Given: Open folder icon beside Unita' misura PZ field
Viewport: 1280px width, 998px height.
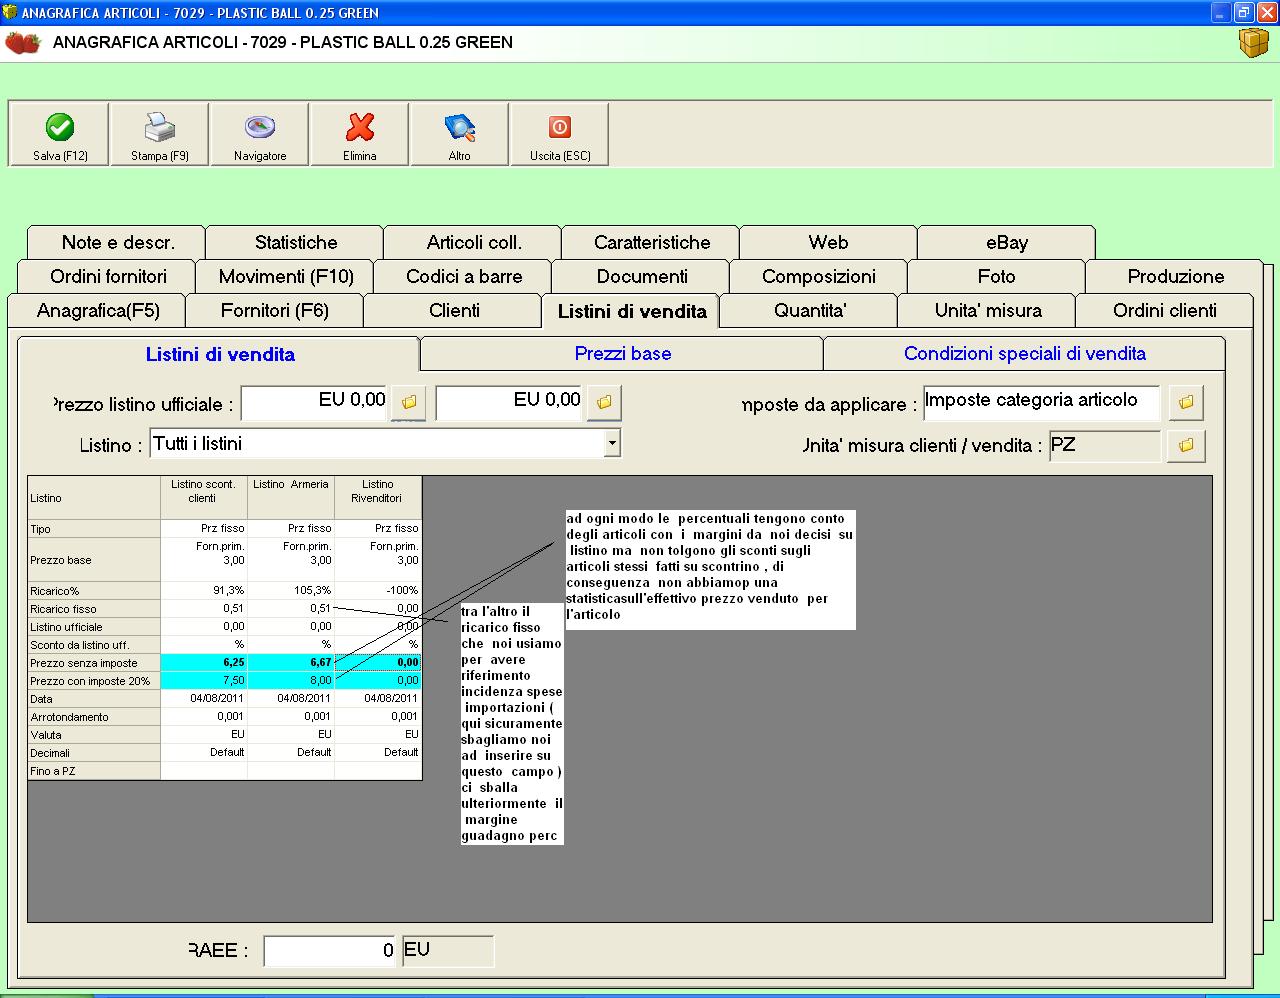Looking at the screenshot, I should [1186, 445].
